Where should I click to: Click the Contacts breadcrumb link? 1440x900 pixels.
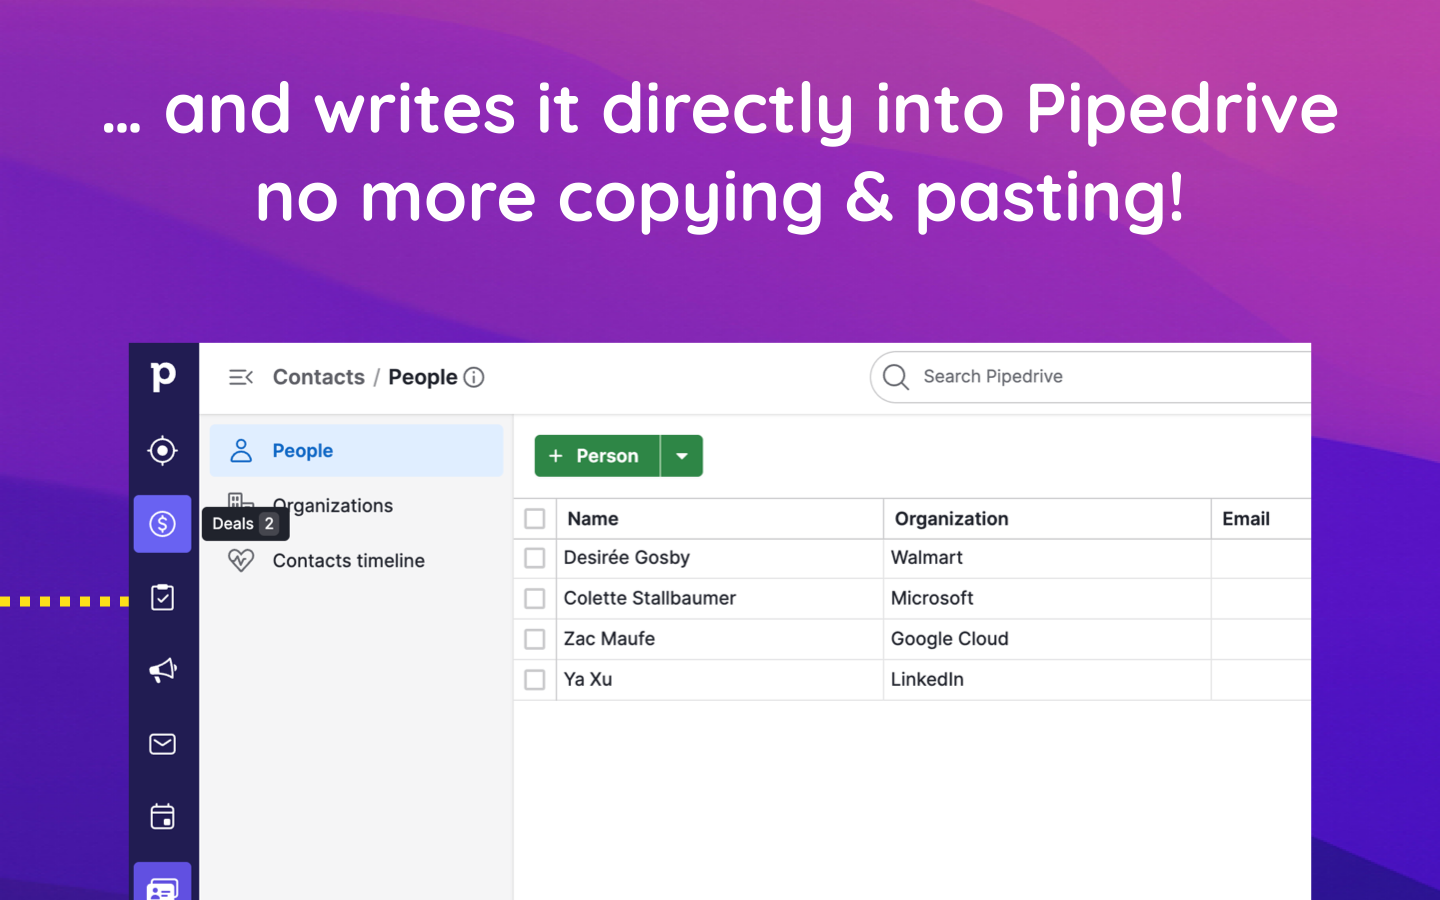[319, 377]
